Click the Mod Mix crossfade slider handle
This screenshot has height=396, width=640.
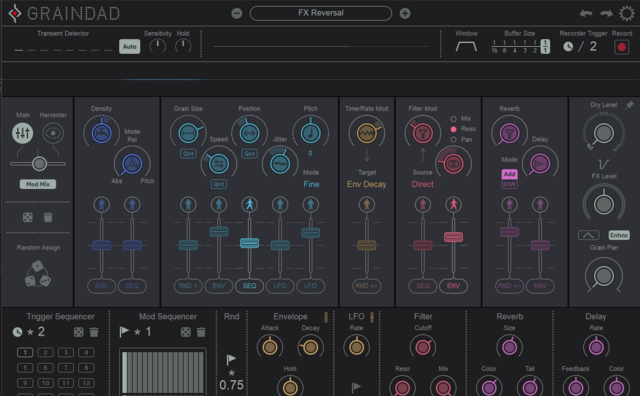pyautogui.click(x=39, y=164)
